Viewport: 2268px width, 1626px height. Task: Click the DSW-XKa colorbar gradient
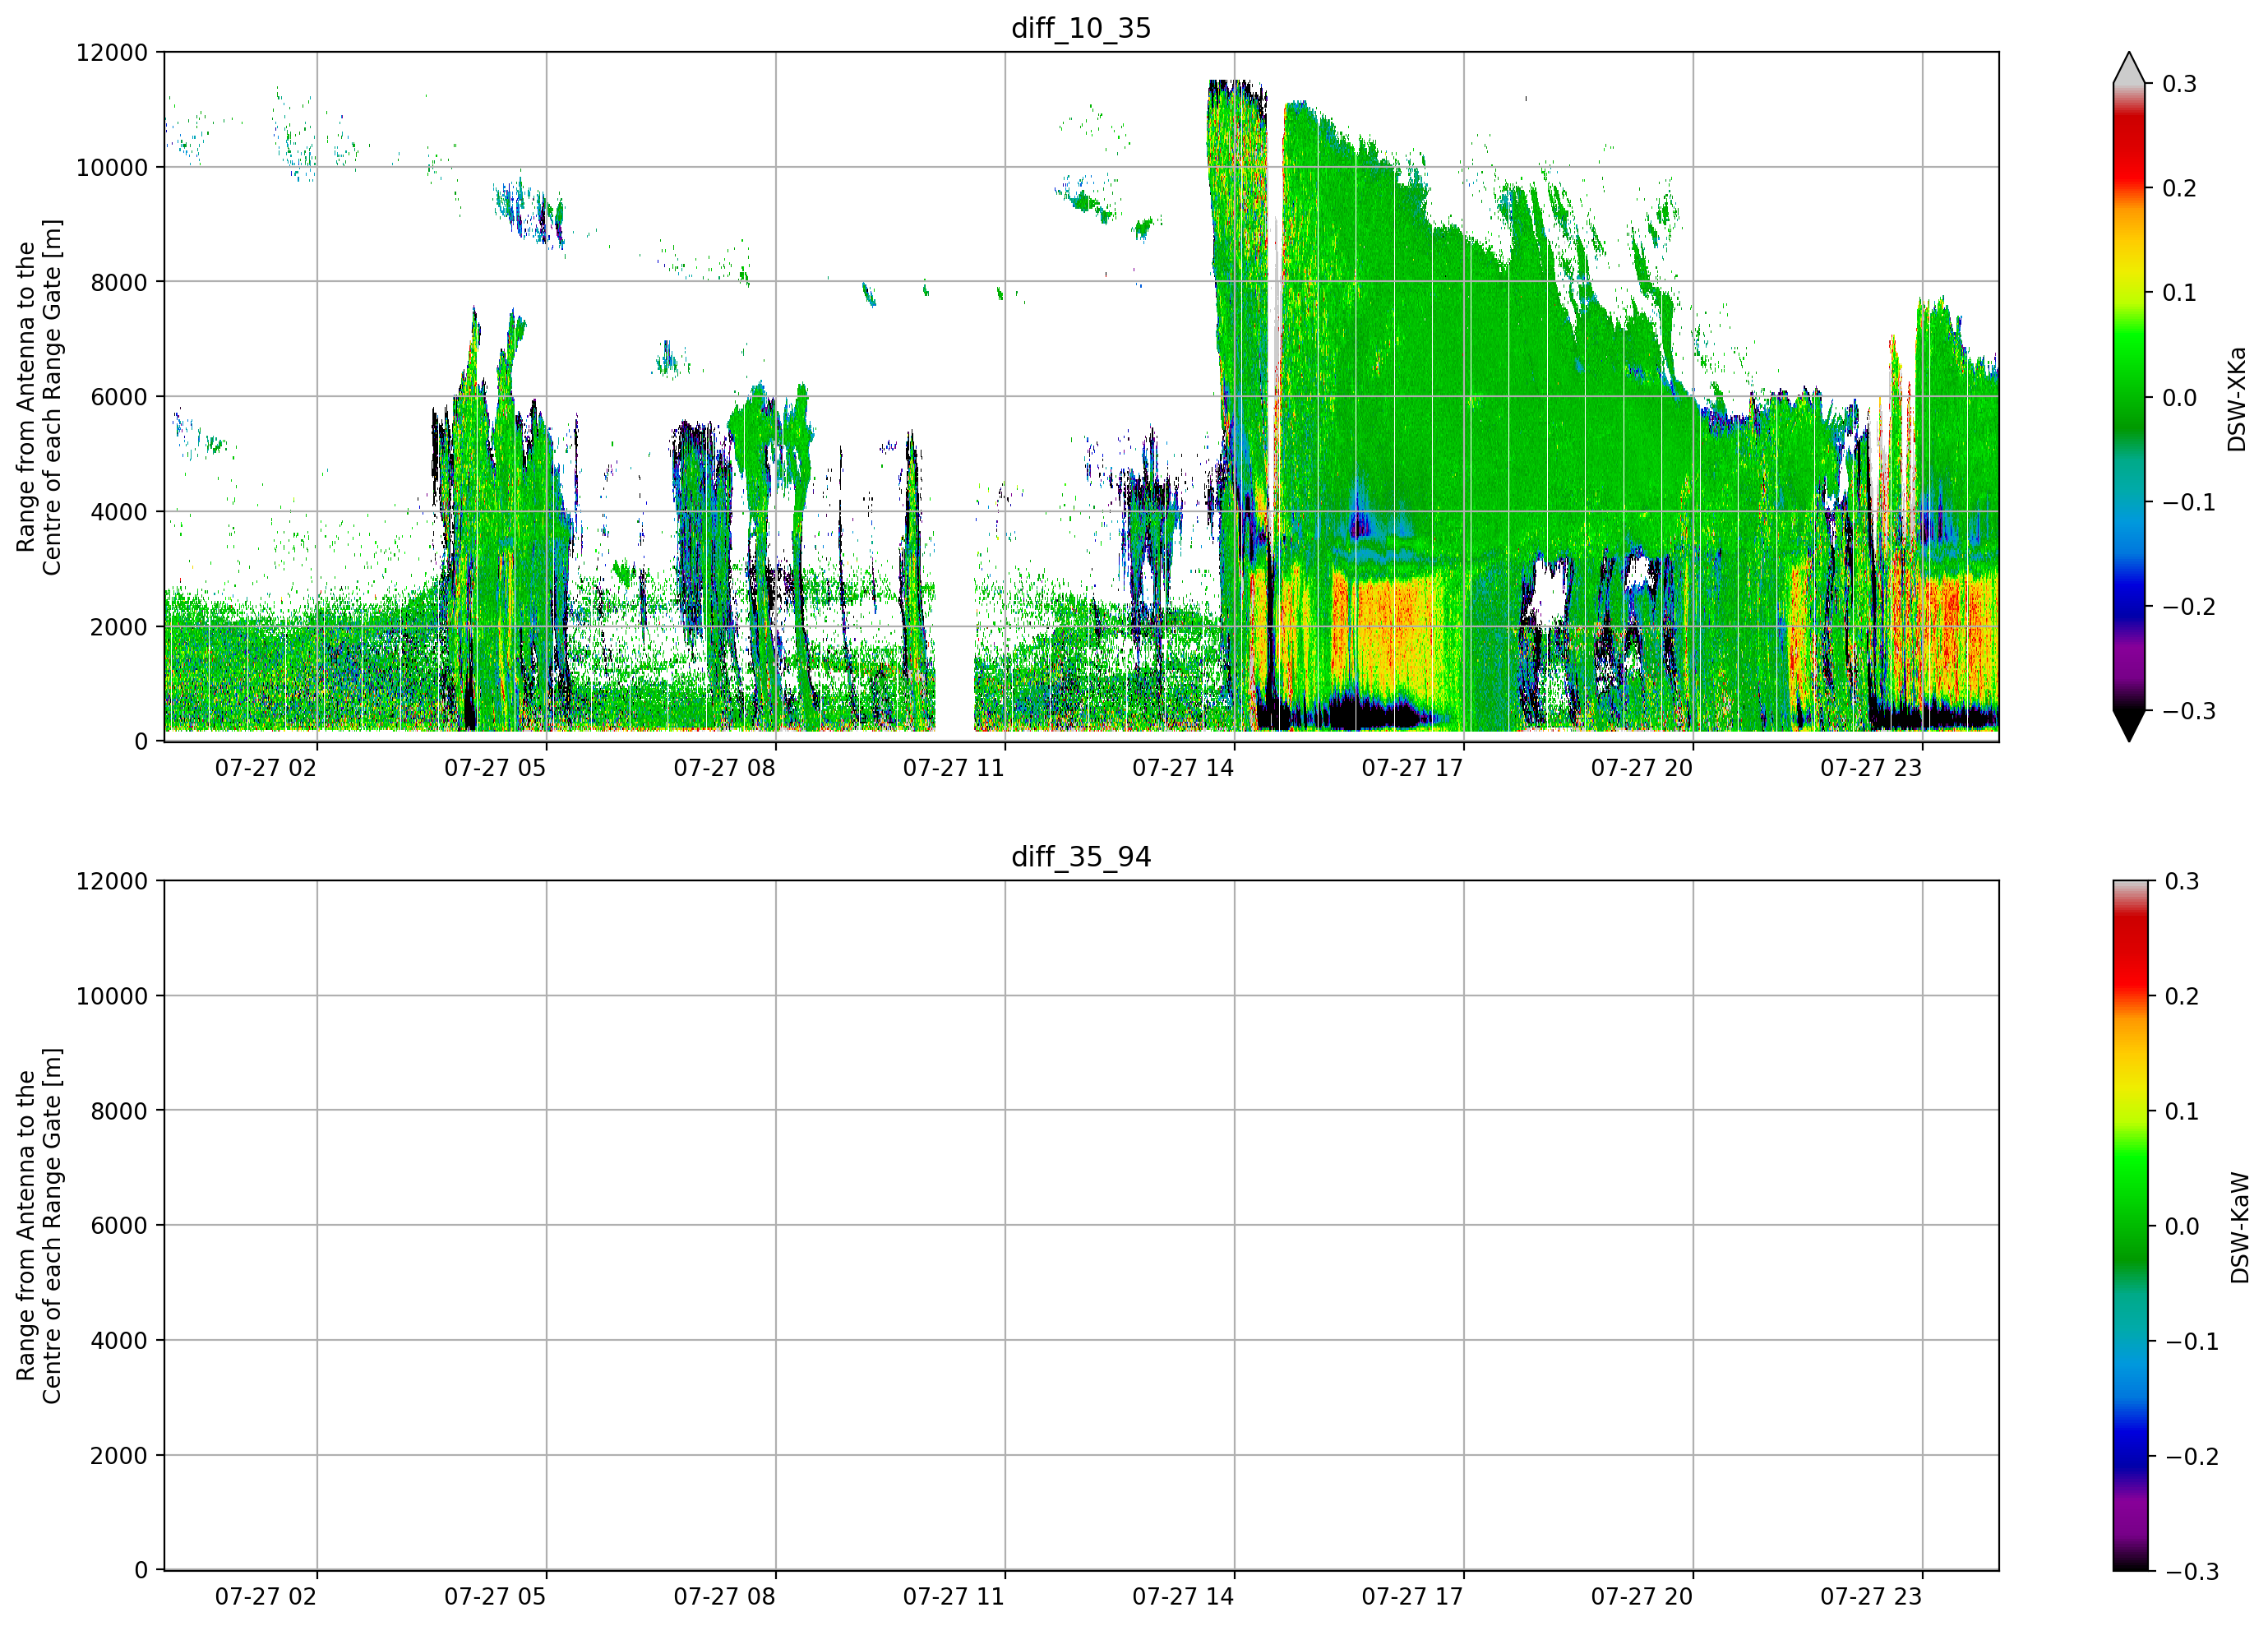click(2129, 397)
